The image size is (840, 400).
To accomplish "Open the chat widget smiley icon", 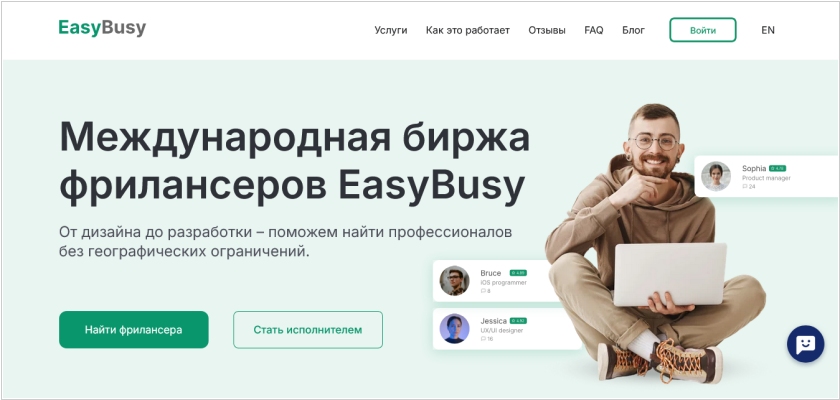I will 805,344.
